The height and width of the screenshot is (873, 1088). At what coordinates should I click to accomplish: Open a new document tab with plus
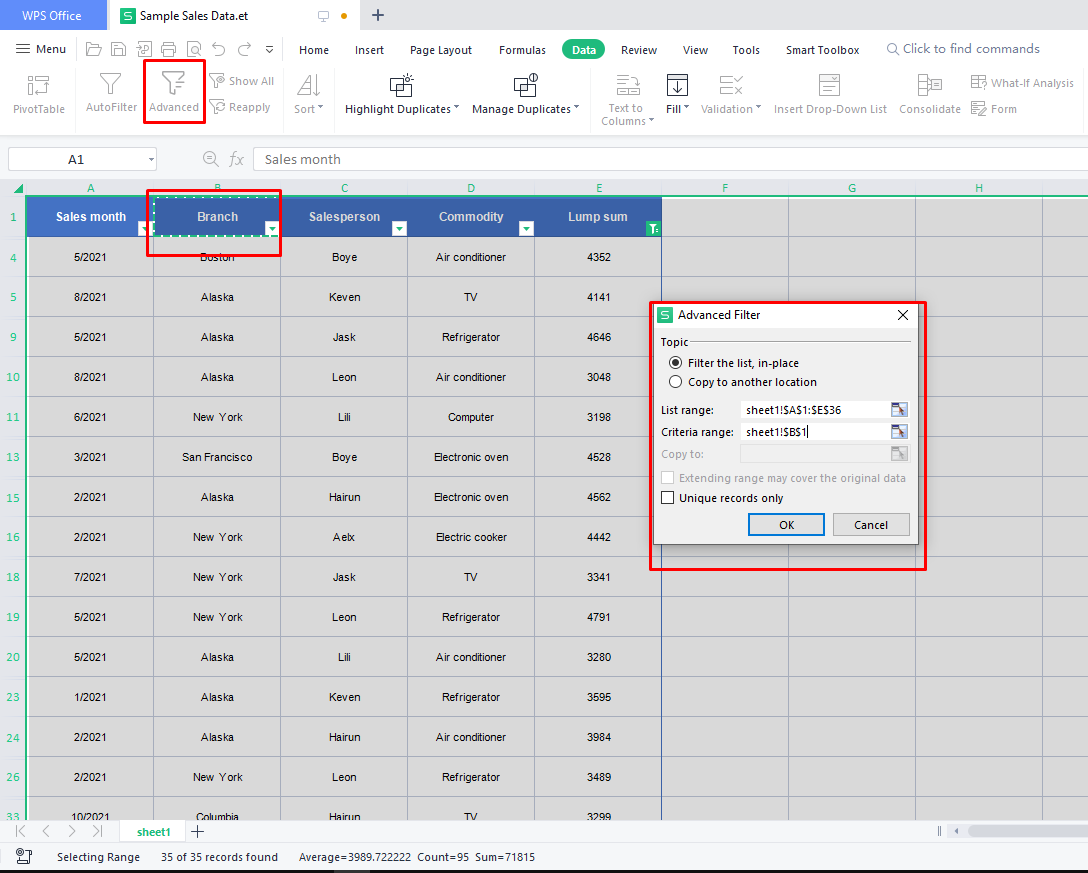tap(377, 15)
